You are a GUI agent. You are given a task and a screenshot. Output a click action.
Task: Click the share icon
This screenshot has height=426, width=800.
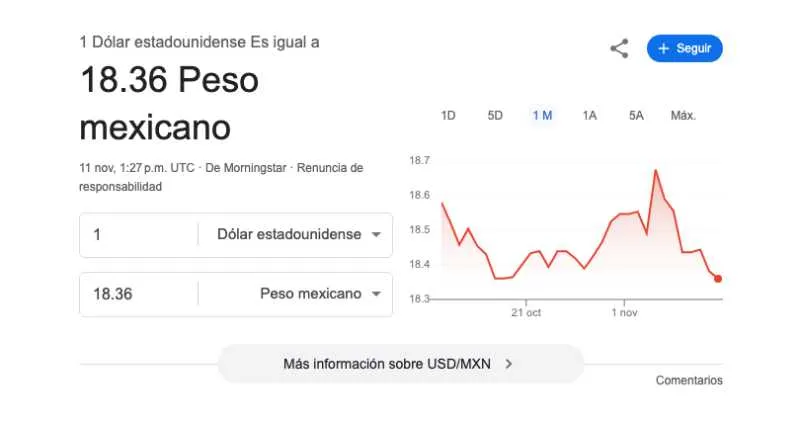(619, 48)
